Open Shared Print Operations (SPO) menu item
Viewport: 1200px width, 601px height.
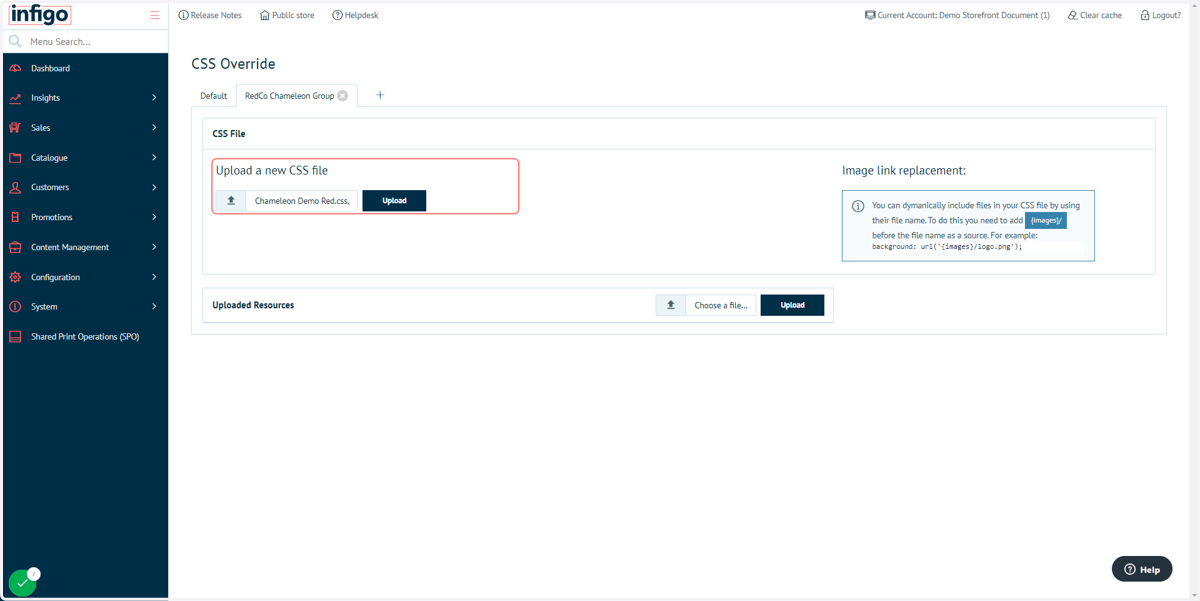click(x=85, y=337)
